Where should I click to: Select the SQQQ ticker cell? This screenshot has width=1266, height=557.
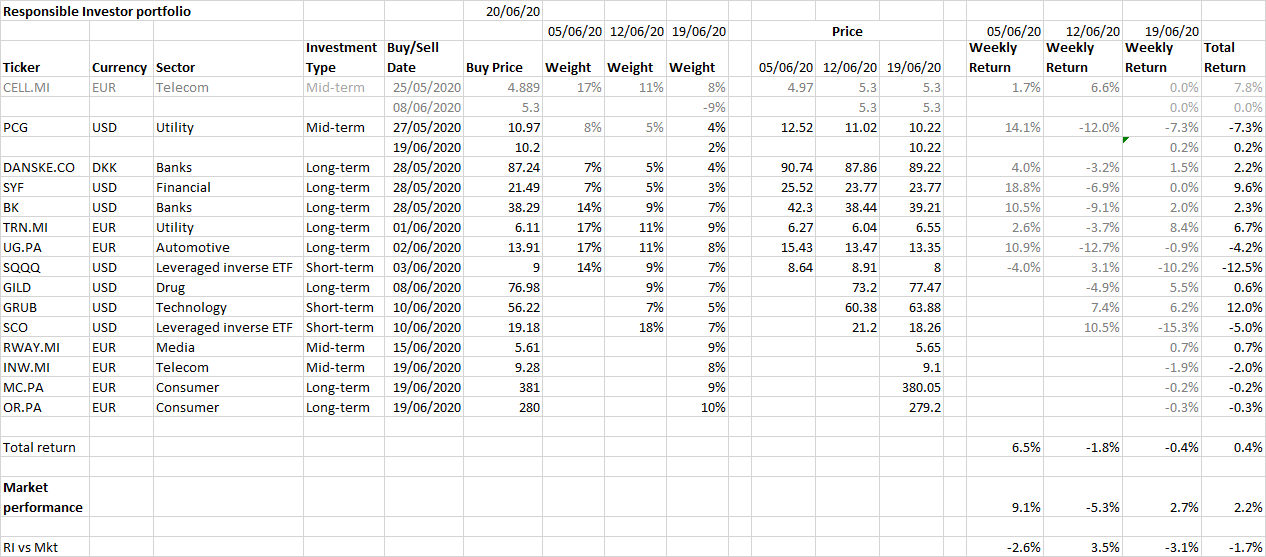pos(22,267)
